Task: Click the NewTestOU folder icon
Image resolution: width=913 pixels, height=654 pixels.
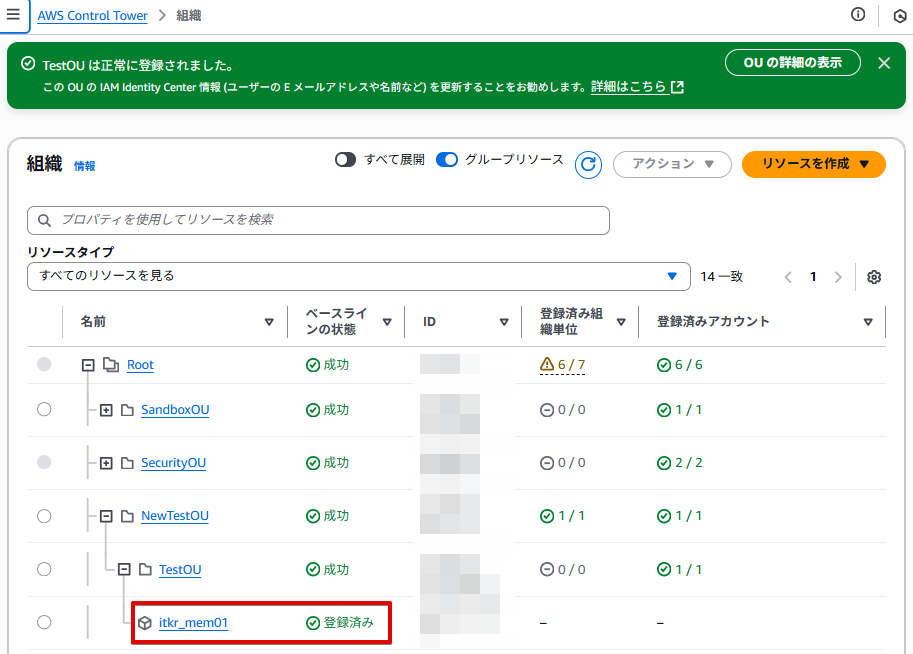Action: click(127, 516)
